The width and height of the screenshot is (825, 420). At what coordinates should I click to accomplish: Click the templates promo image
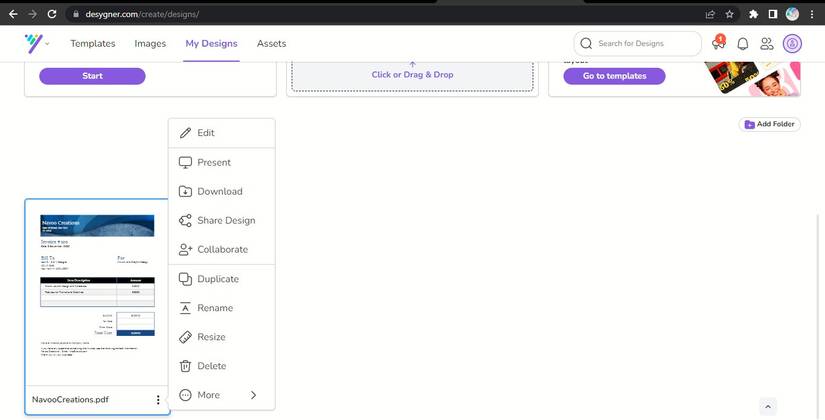(x=752, y=78)
